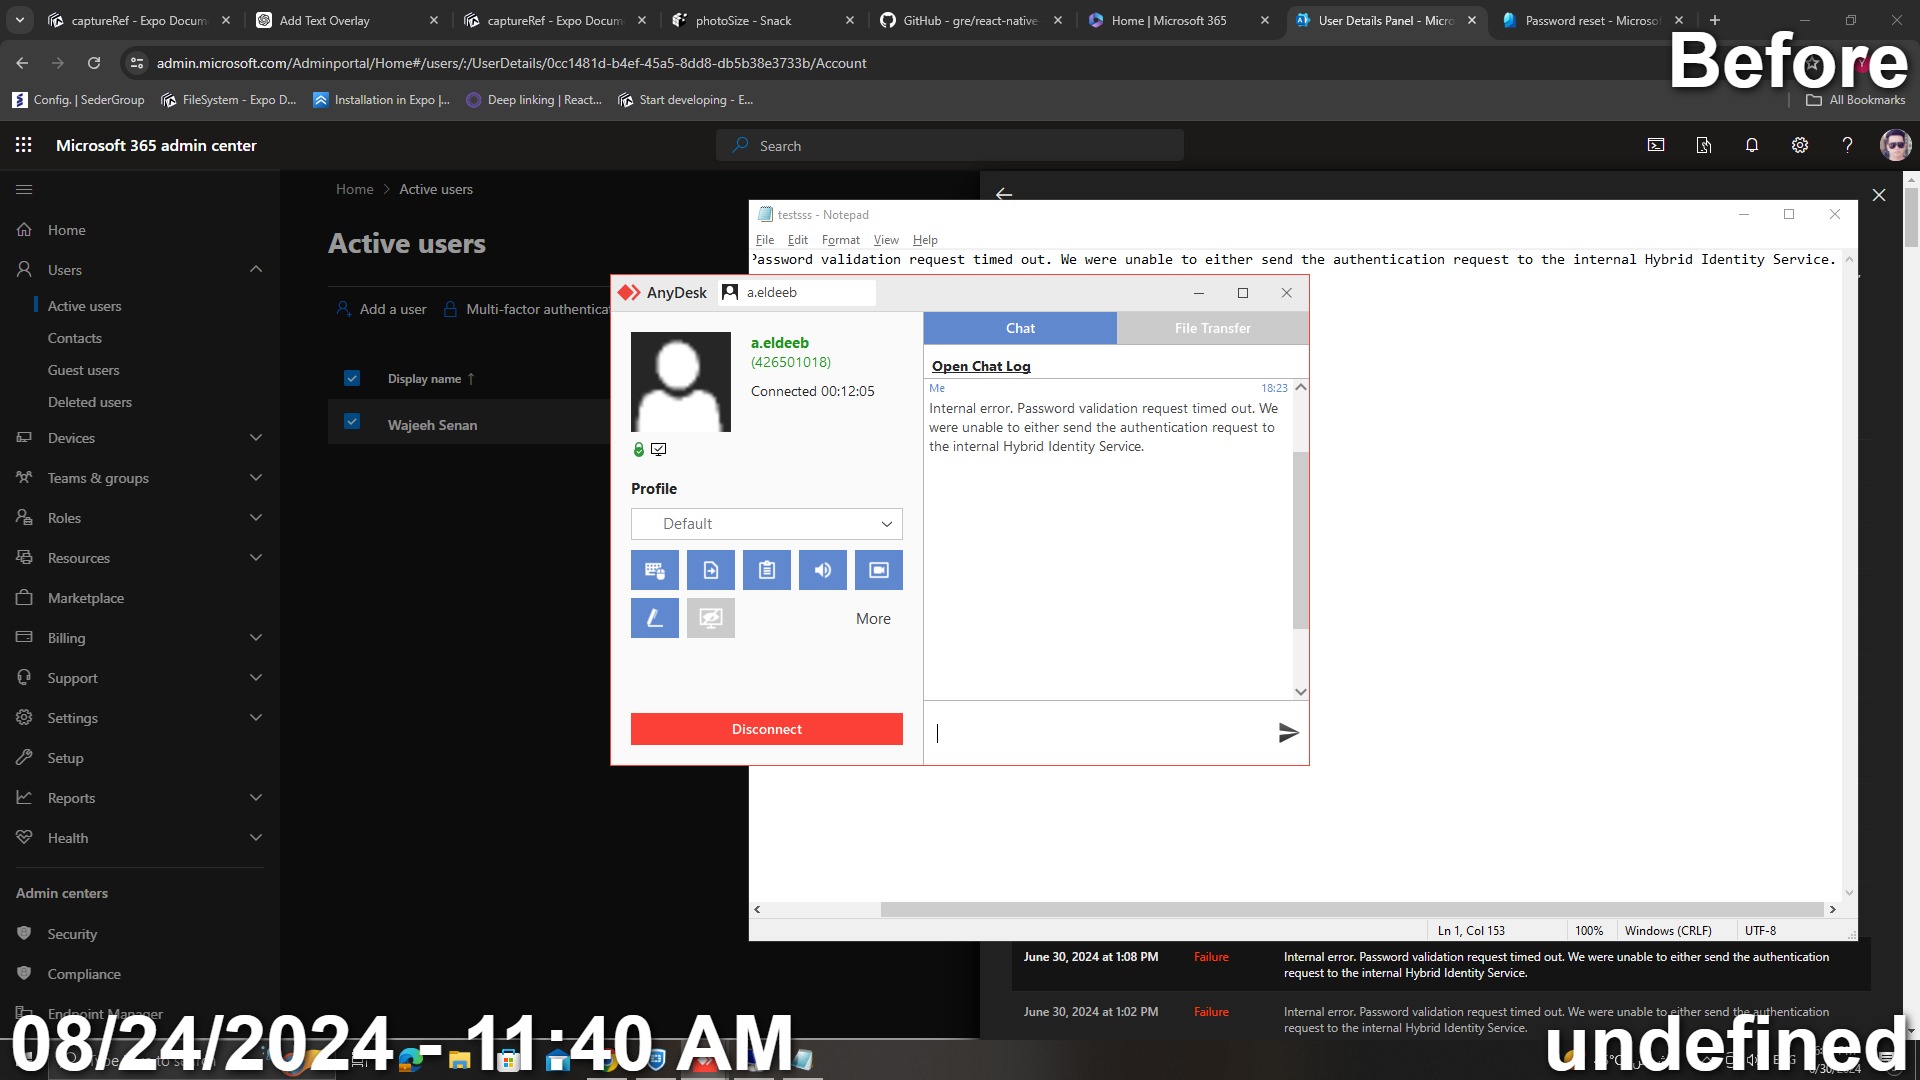Click Add a user button
This screenshot has width=1920, height=1080.
coord(382,309)
